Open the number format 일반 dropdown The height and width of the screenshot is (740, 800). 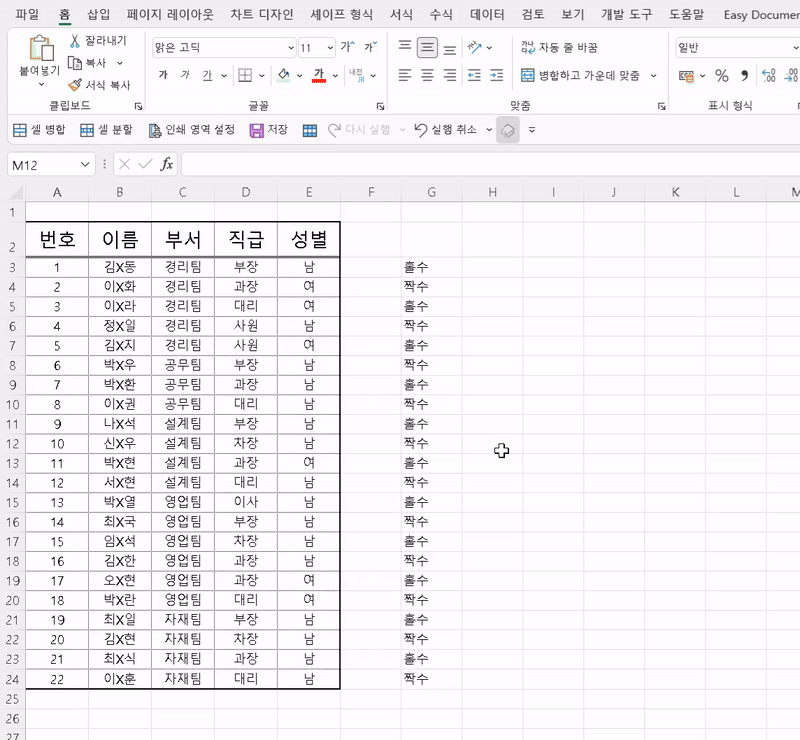[795, 47]
